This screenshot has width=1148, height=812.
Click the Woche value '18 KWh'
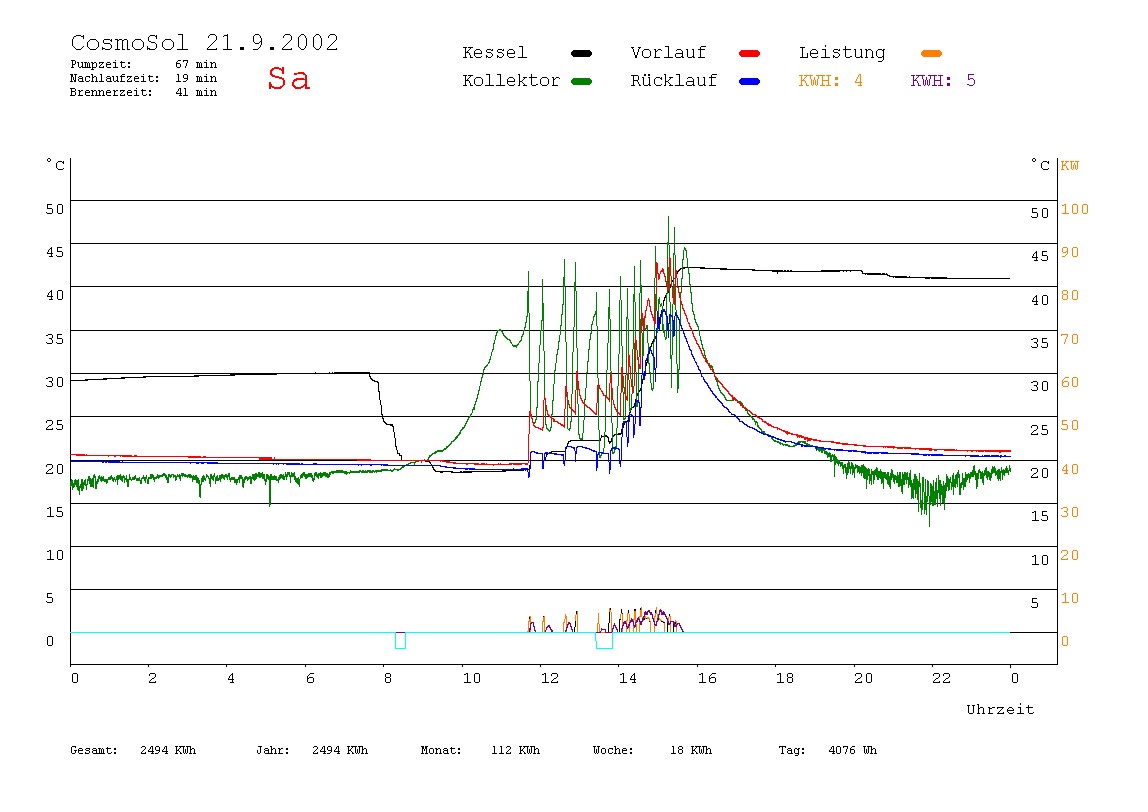tap(691, 750)
